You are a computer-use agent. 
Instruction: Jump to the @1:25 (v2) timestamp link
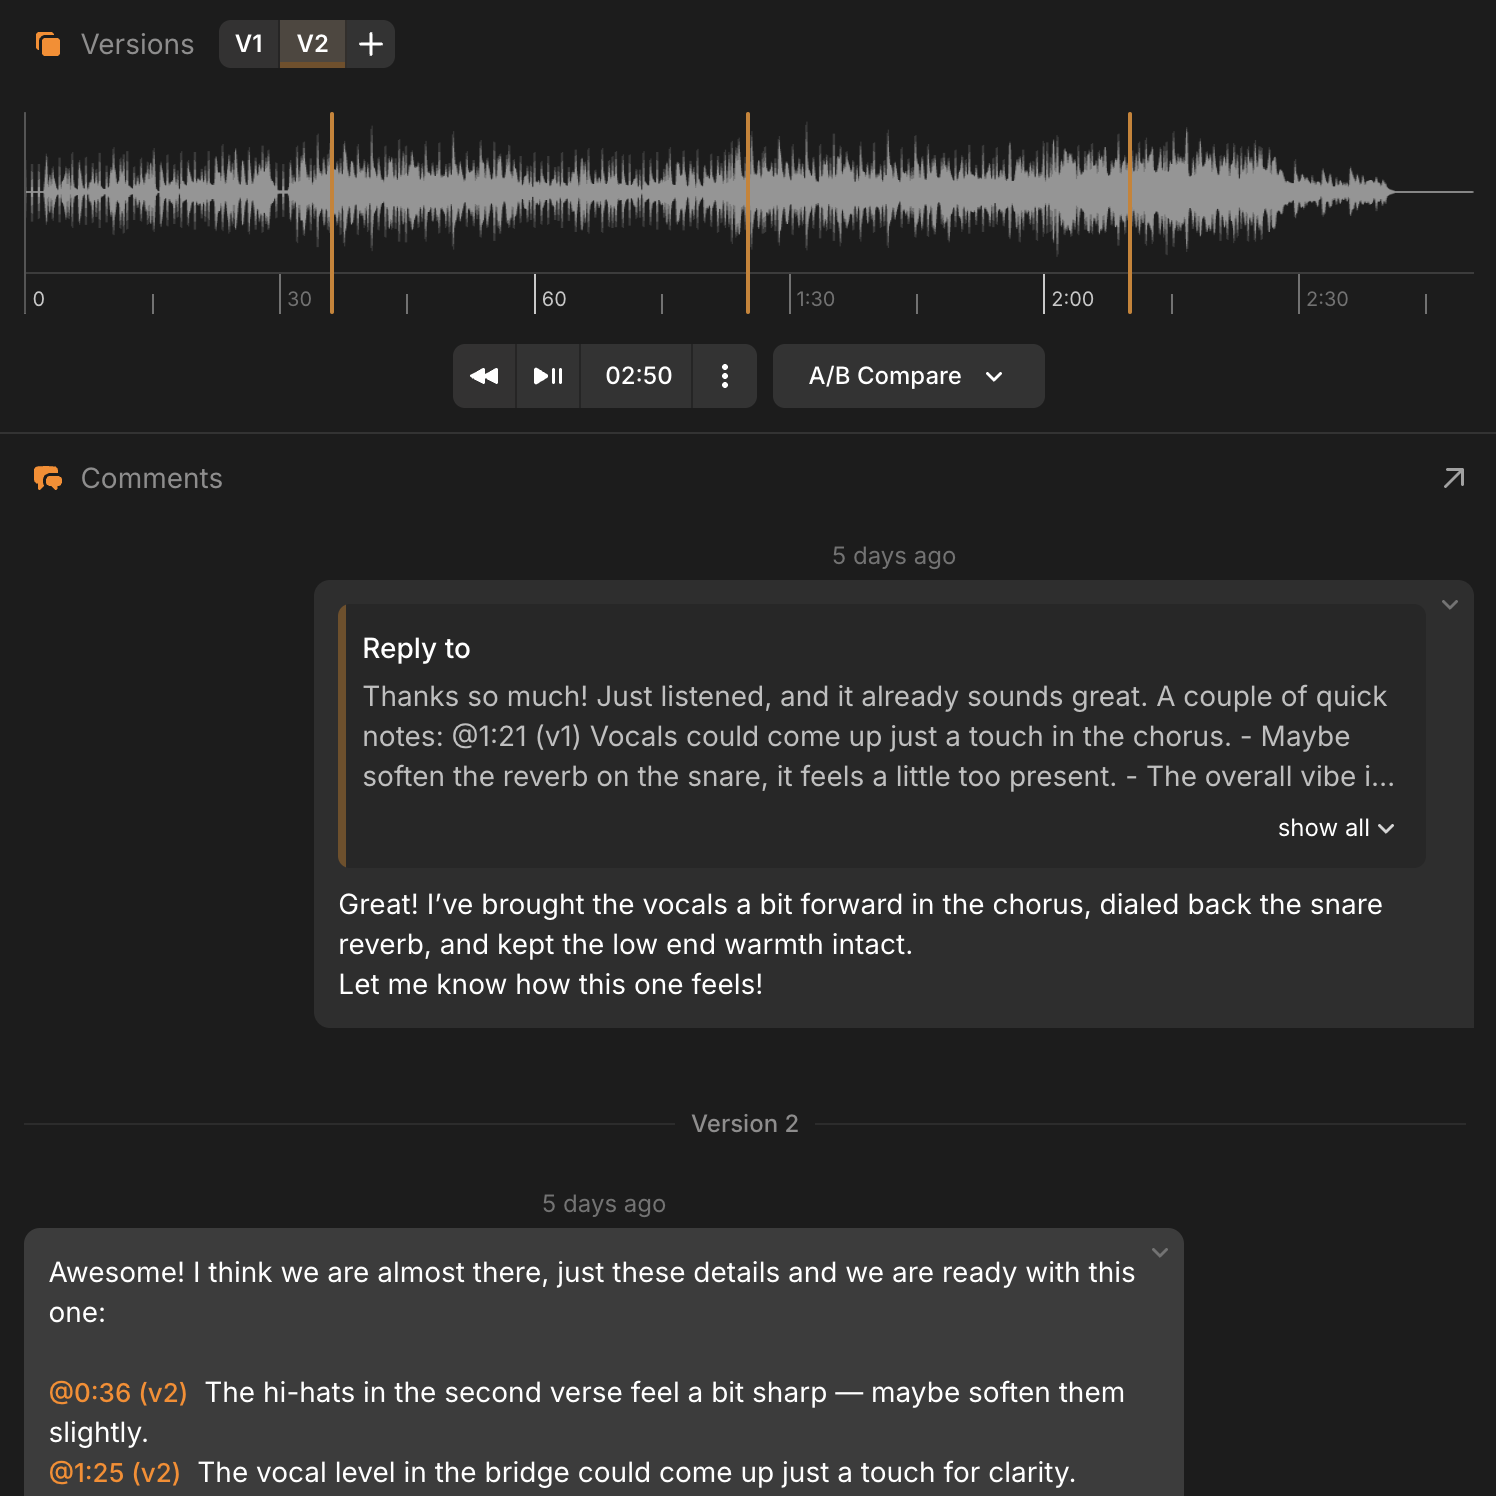click(x=115, y=1472)
